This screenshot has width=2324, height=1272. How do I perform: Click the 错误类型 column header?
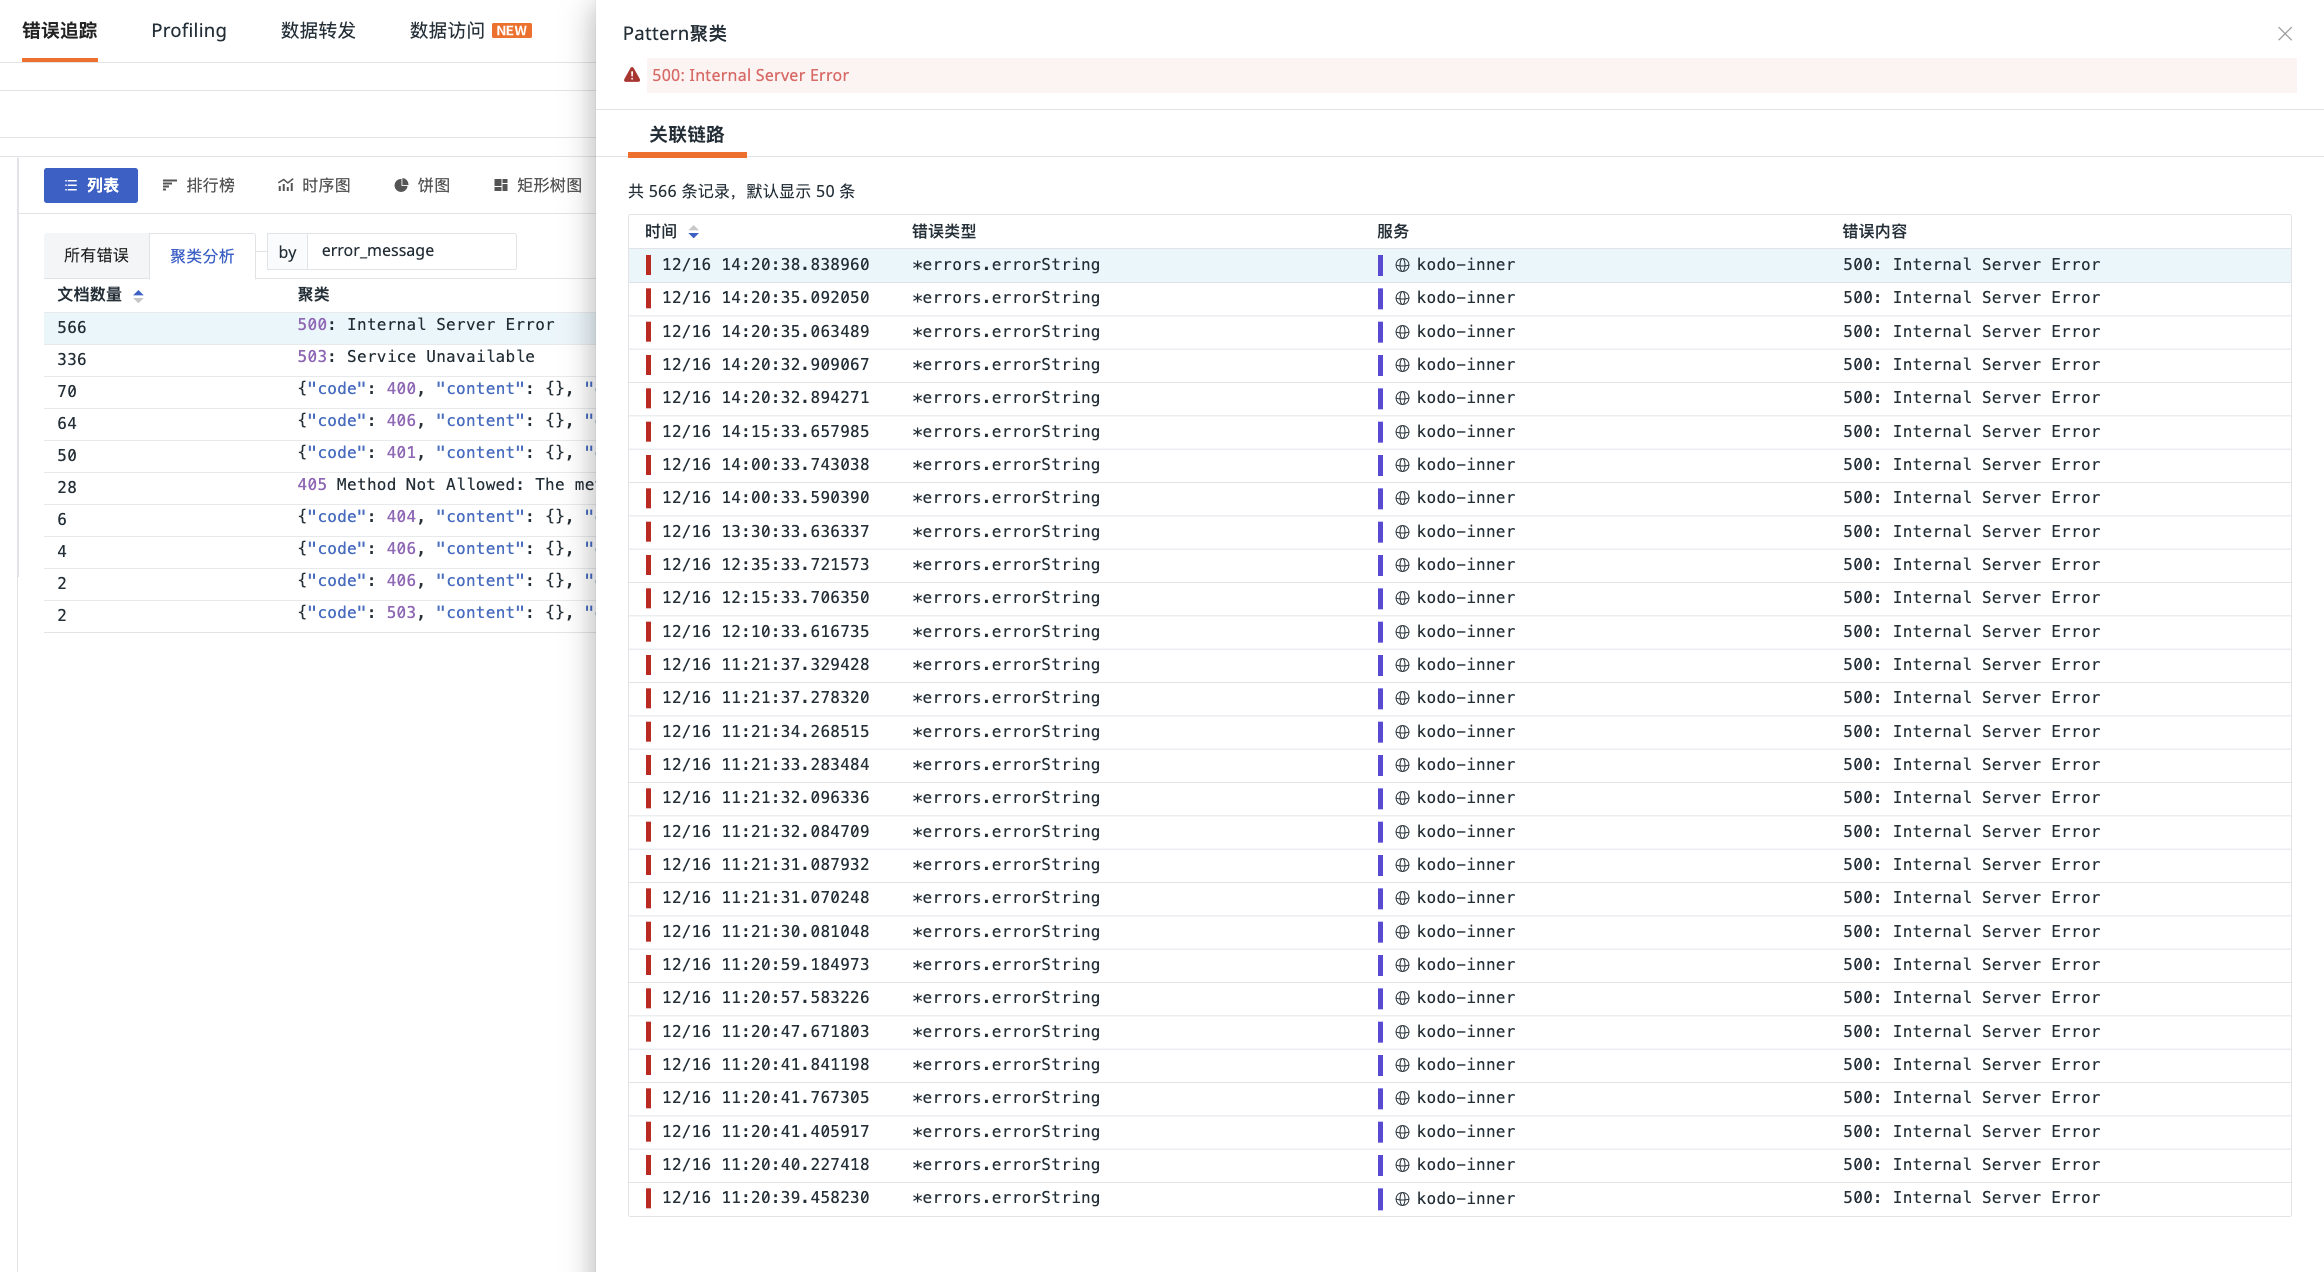coord(944,232)
